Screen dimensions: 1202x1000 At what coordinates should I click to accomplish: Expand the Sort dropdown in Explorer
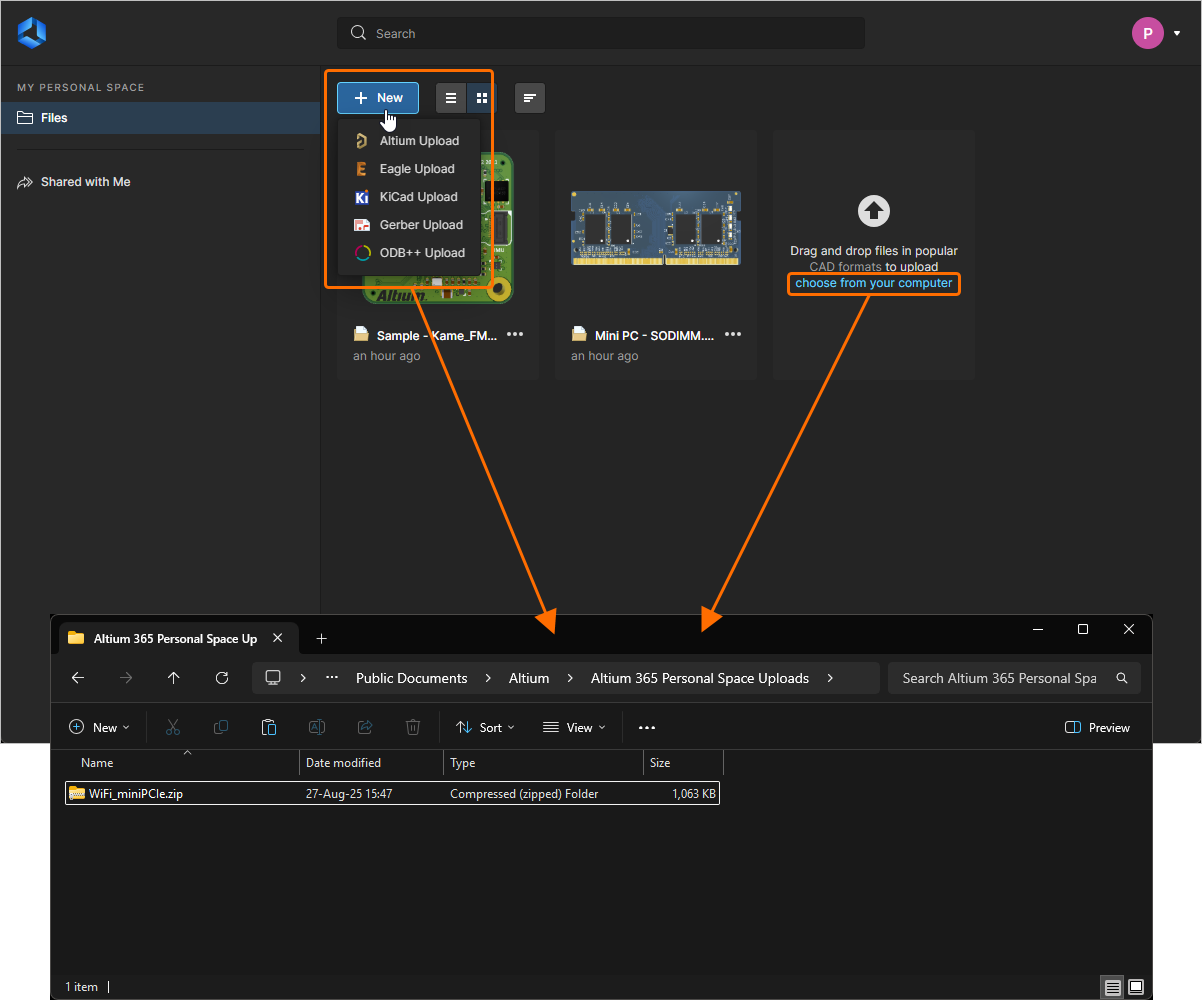pyautogui.click(x=485, y=727)
